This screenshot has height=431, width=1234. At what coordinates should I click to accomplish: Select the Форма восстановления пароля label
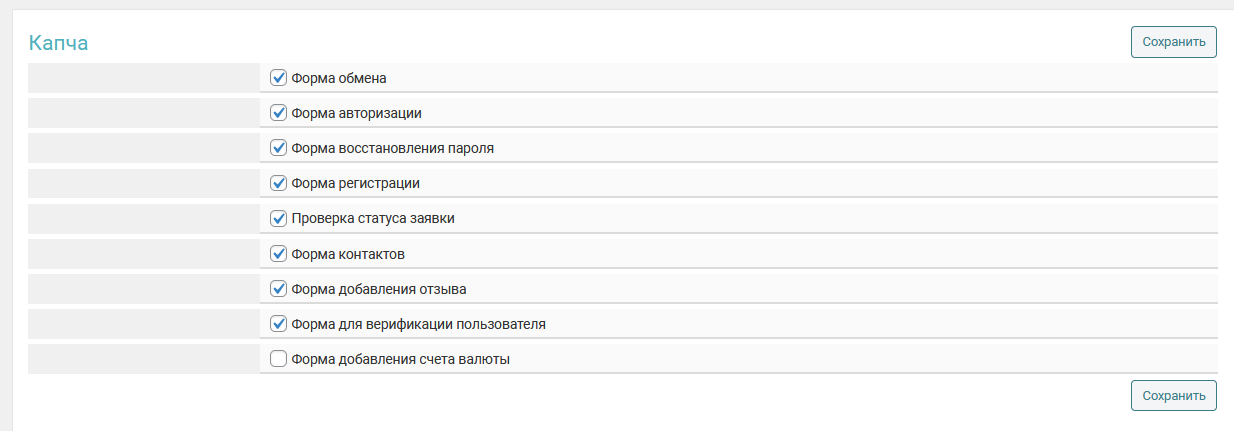tap(392, 148)
